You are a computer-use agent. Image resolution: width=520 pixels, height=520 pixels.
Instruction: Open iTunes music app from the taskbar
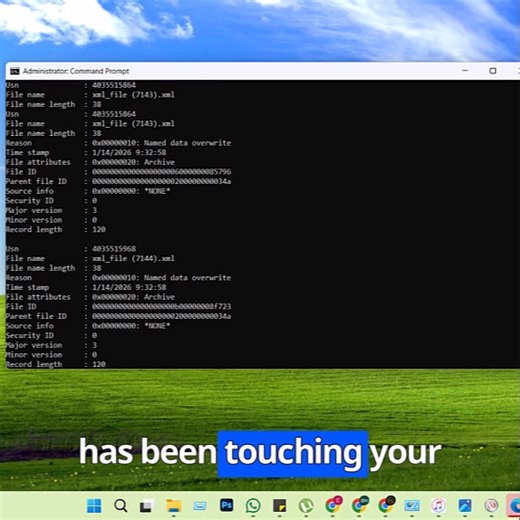click(x=438, y=506)
